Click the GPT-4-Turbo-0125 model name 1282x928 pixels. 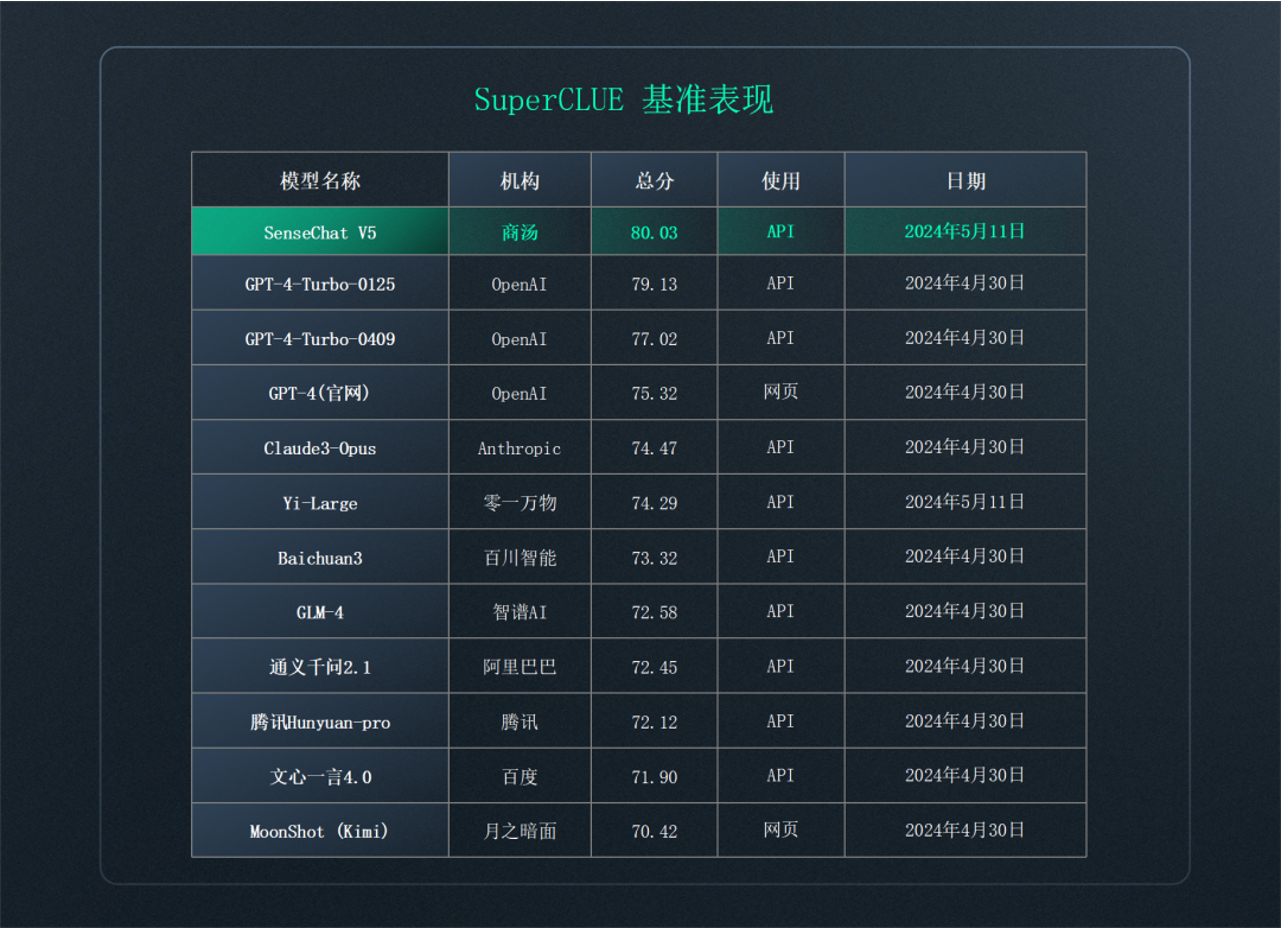tap(320, 284)
